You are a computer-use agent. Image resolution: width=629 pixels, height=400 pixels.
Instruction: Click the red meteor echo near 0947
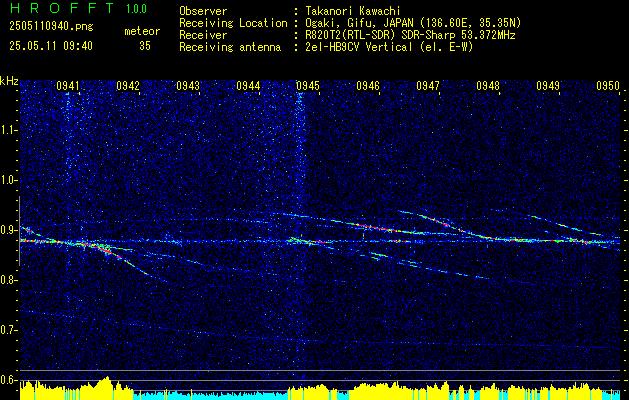click(436, 220)
